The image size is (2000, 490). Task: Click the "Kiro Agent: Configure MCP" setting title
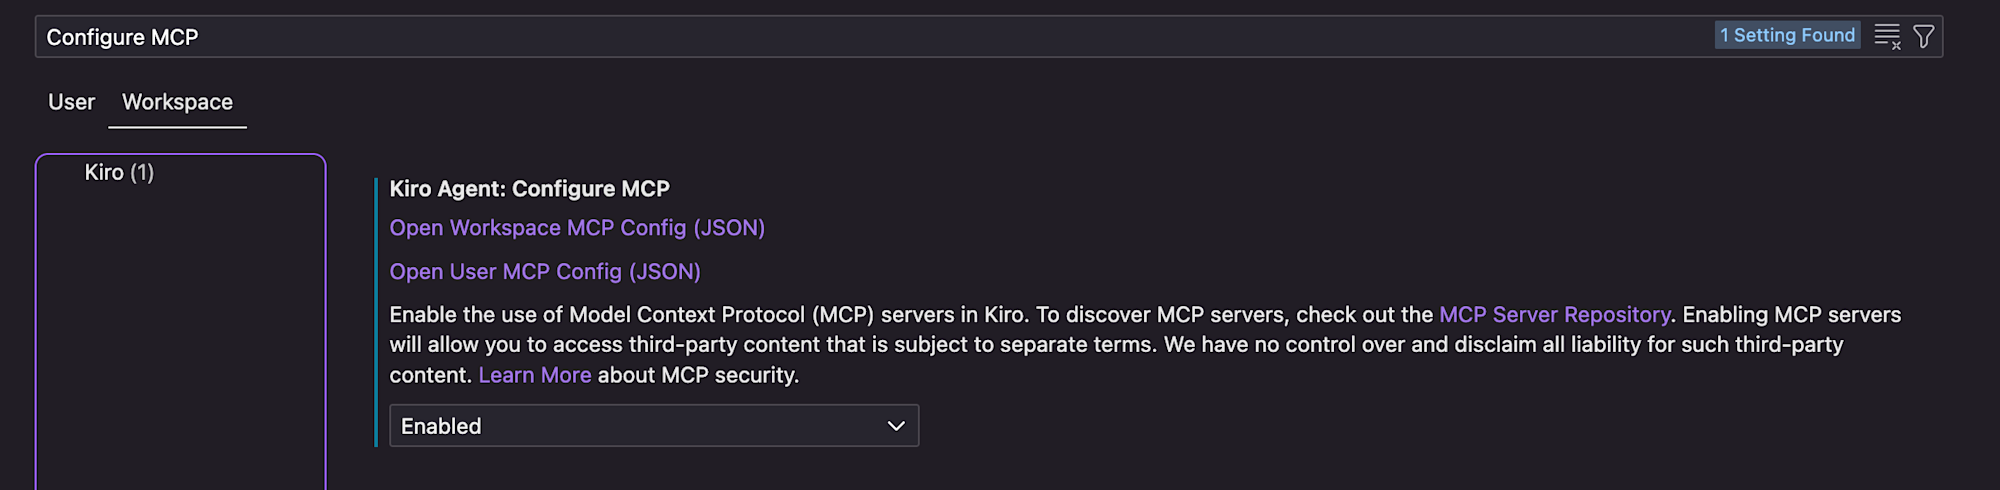click(529, 189)
